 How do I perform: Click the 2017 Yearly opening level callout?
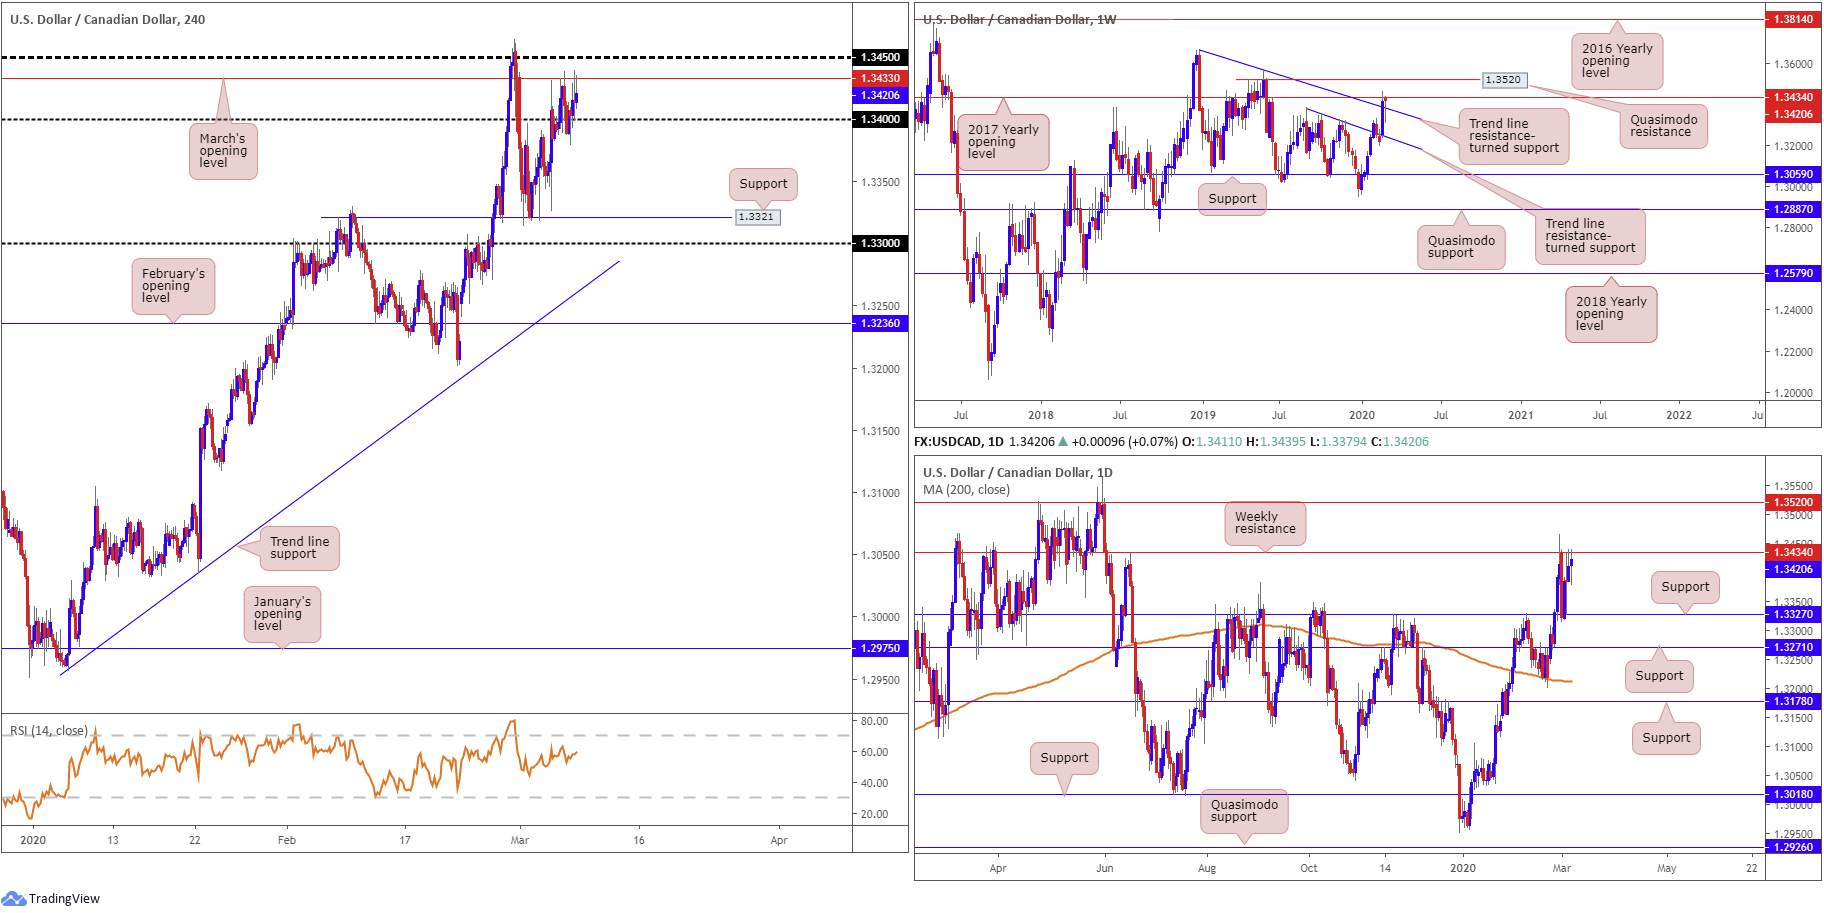(1003, 142)
